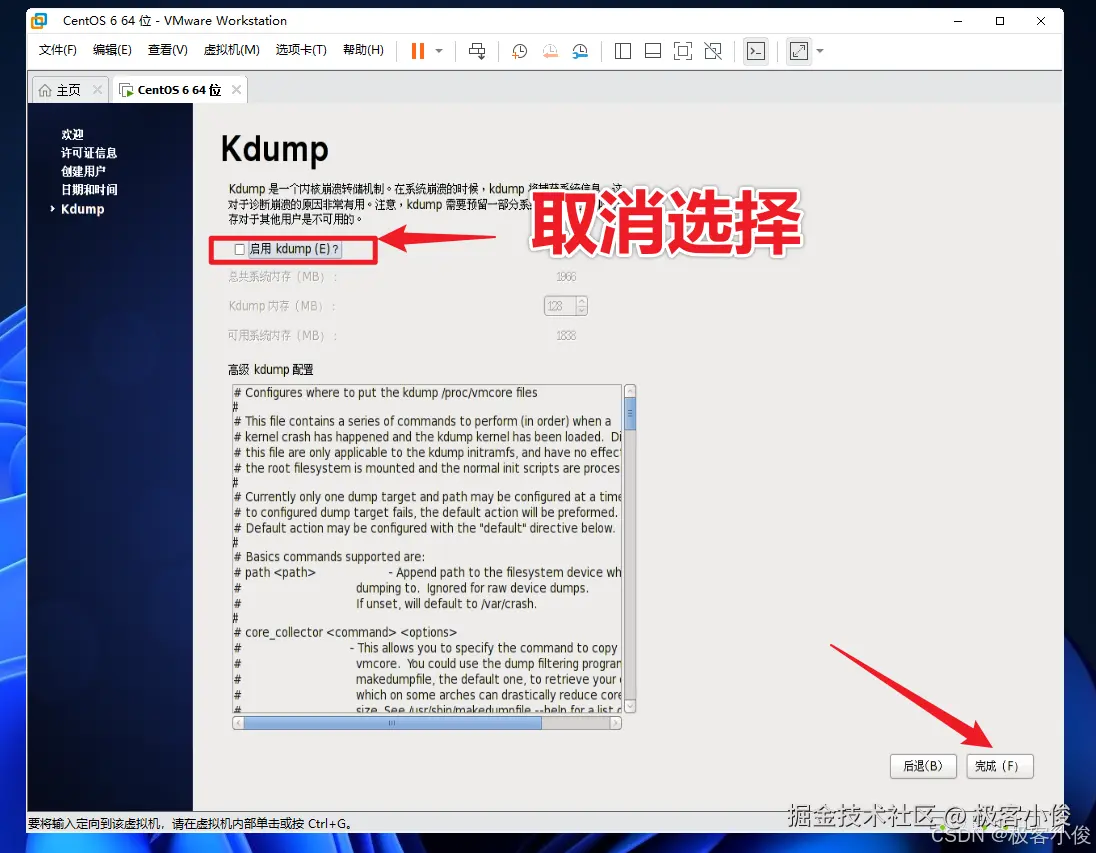Screen dimensions: 1096x853
Task: Open the 帮助(H) menu
Action: [x=363, y=50]
